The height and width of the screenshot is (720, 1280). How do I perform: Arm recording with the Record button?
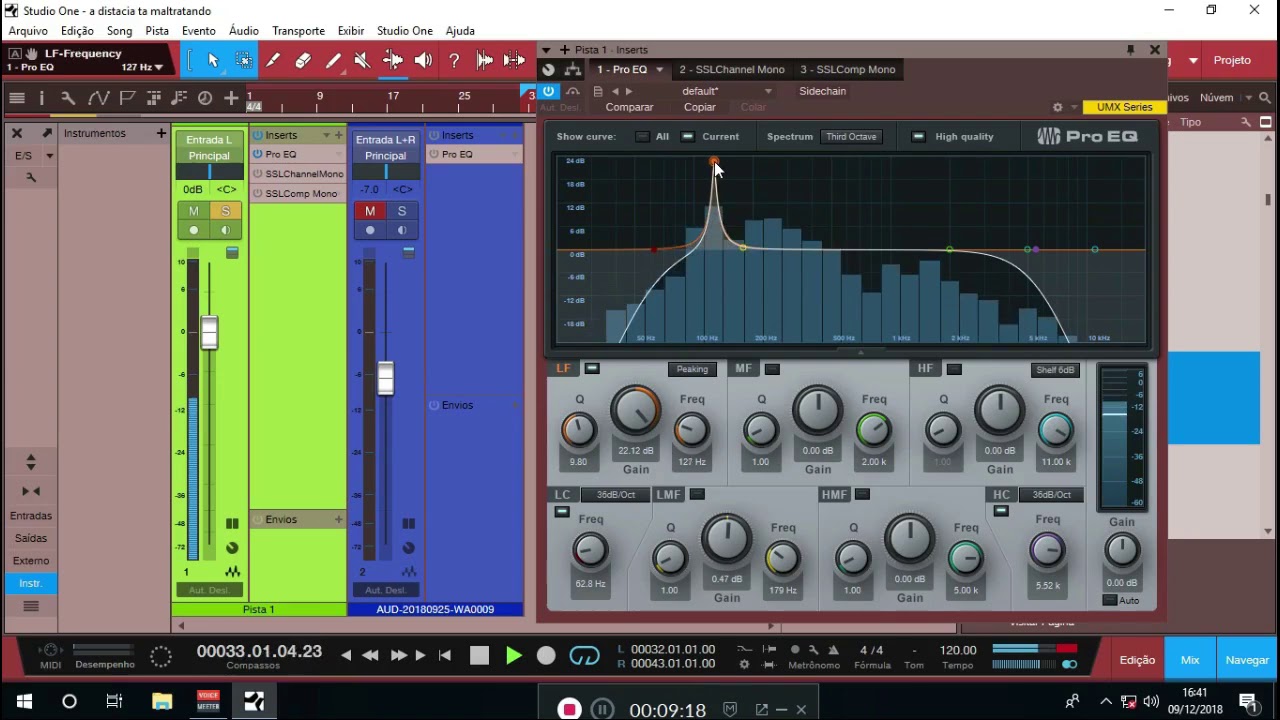pos(546,656)
